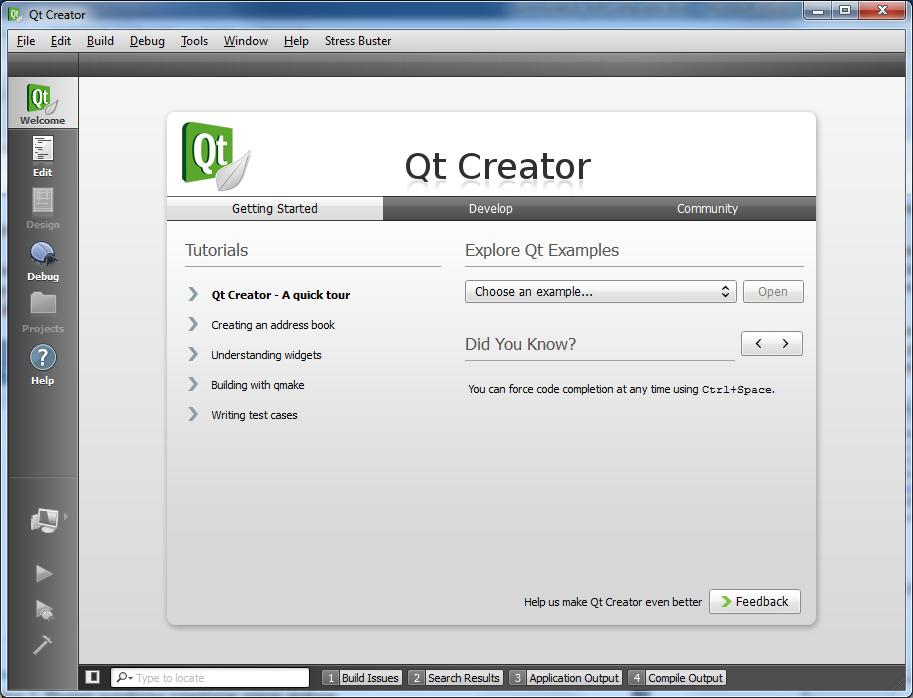Minimize the Qt Creator window
Image resolution: width=913 pixels, height=698 pixels.
tap(818, 10)
